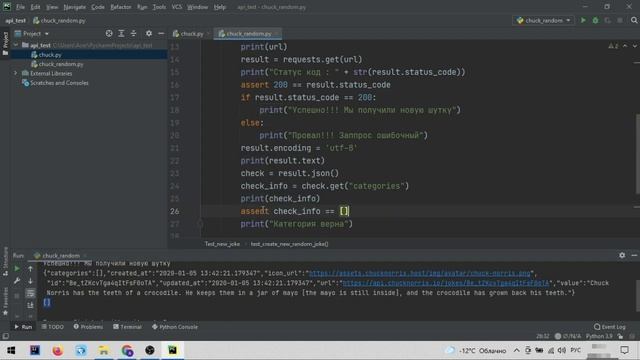Hide the Run tool window
Screen dimensions: 640x360
coord(634,255)
